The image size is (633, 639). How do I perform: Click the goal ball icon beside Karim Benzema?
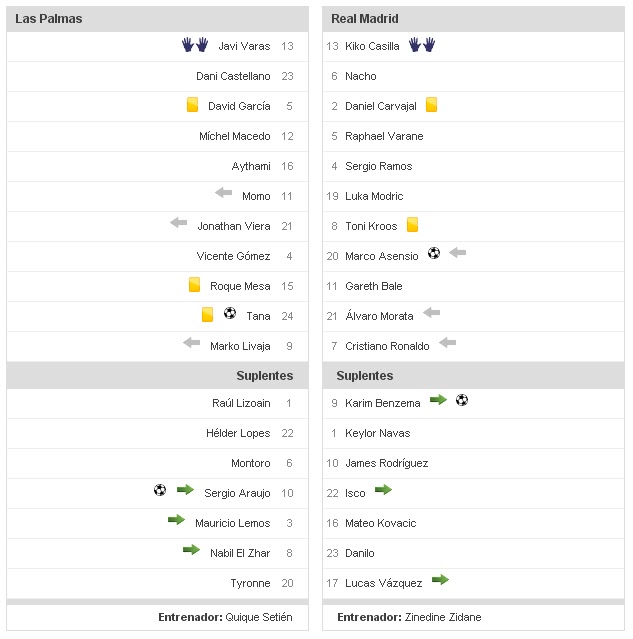coord(461,400)
